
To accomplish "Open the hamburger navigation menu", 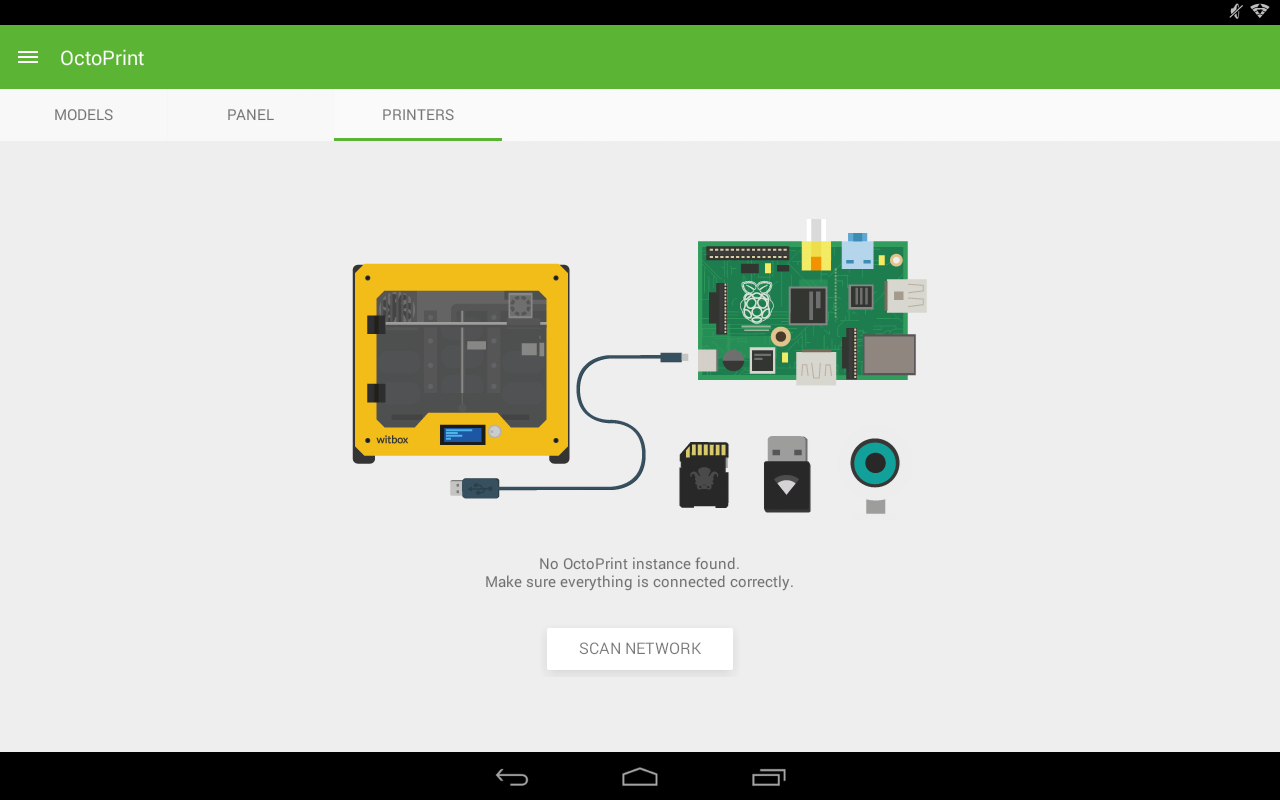I will click(x=28, y=58).
